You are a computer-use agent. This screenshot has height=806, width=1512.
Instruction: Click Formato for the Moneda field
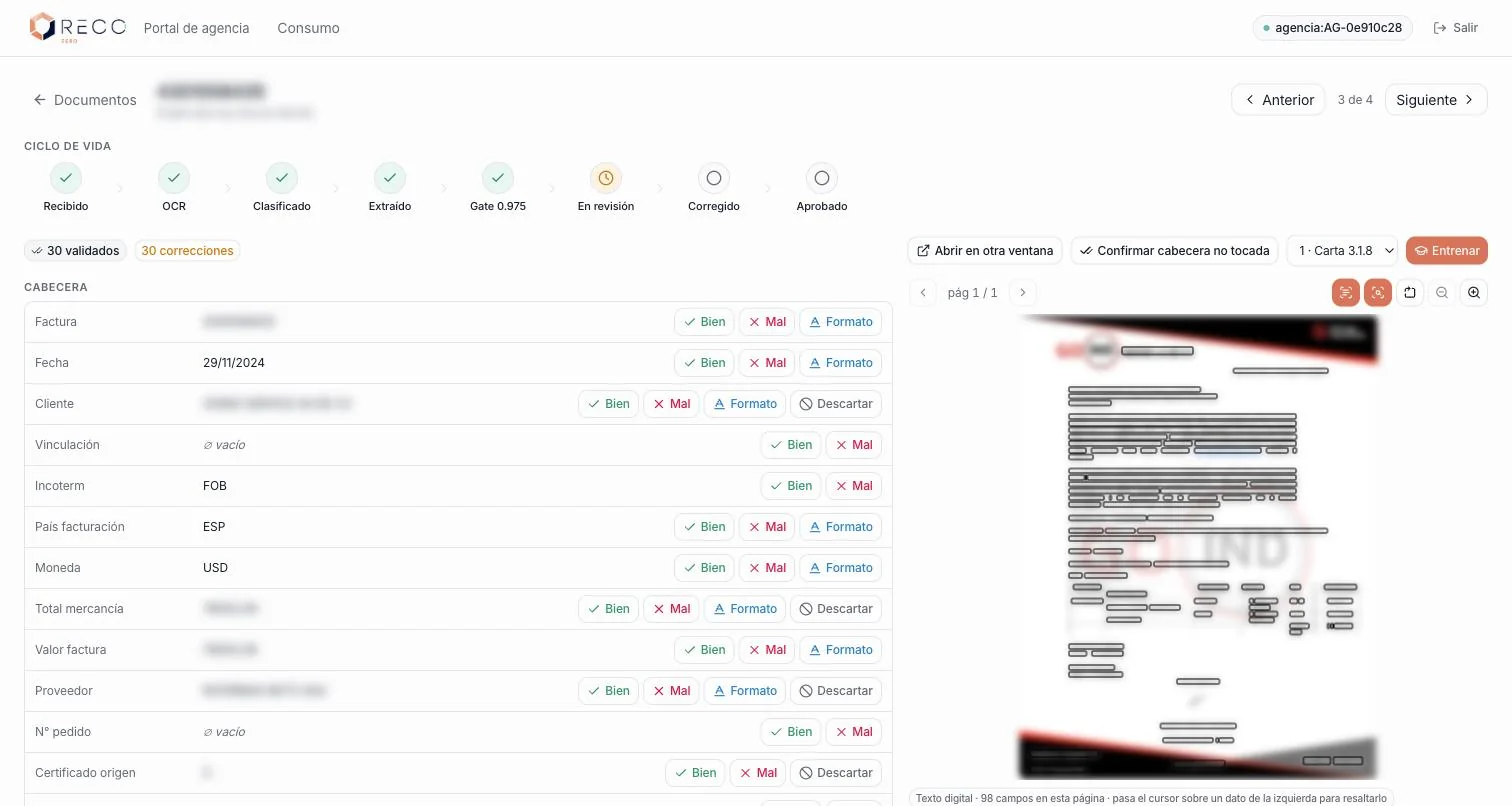click(840, 568)
